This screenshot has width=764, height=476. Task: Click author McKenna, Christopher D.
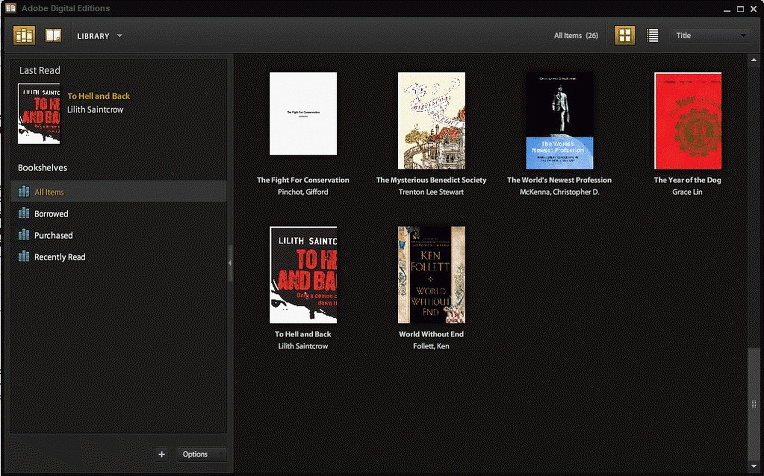(x=559, y=192)
